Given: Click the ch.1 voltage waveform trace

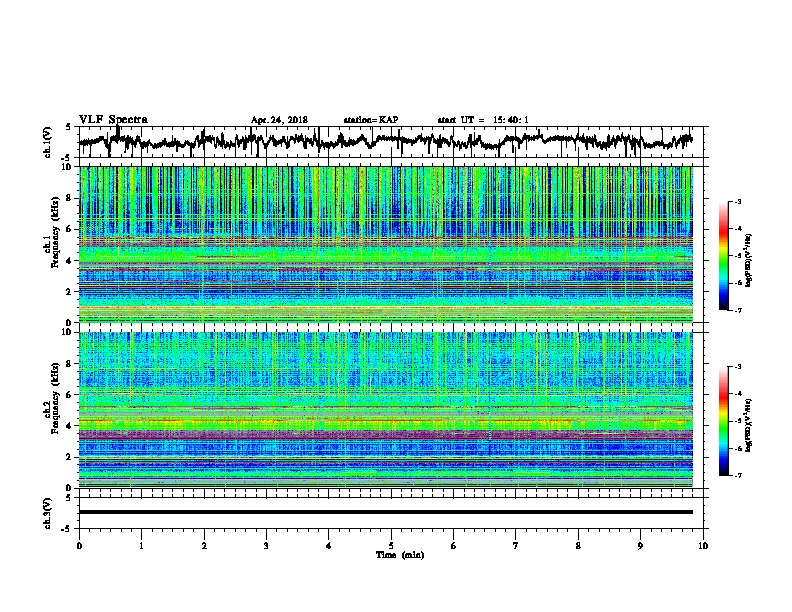Looking at the screenshot, I should click(385, 141).
